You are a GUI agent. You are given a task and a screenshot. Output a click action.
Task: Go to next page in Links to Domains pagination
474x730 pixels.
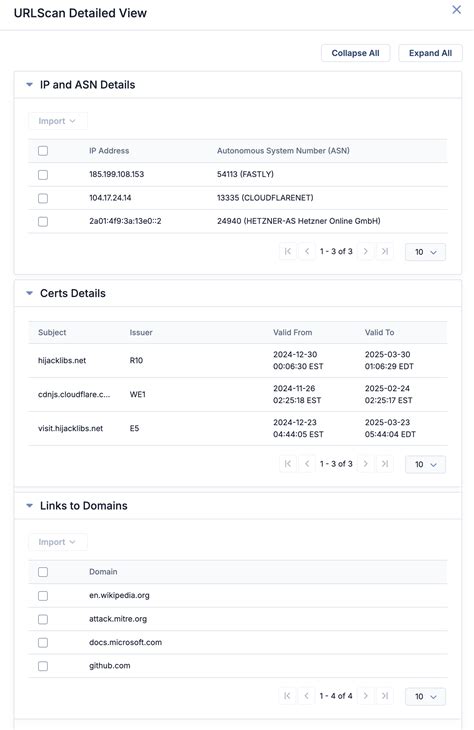366,696
